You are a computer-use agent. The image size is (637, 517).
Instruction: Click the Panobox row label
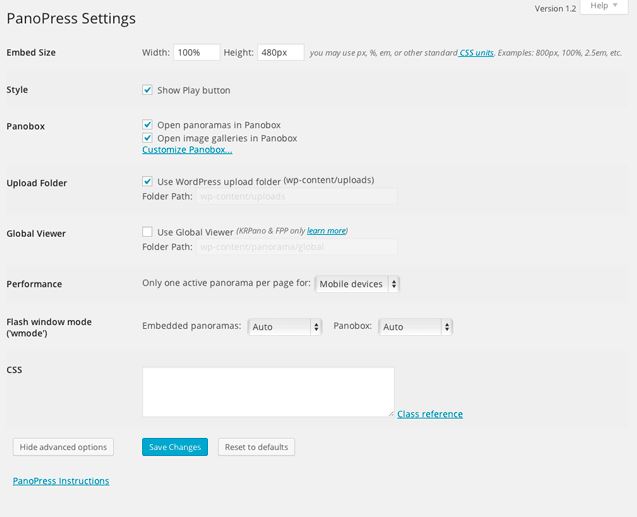26,126
